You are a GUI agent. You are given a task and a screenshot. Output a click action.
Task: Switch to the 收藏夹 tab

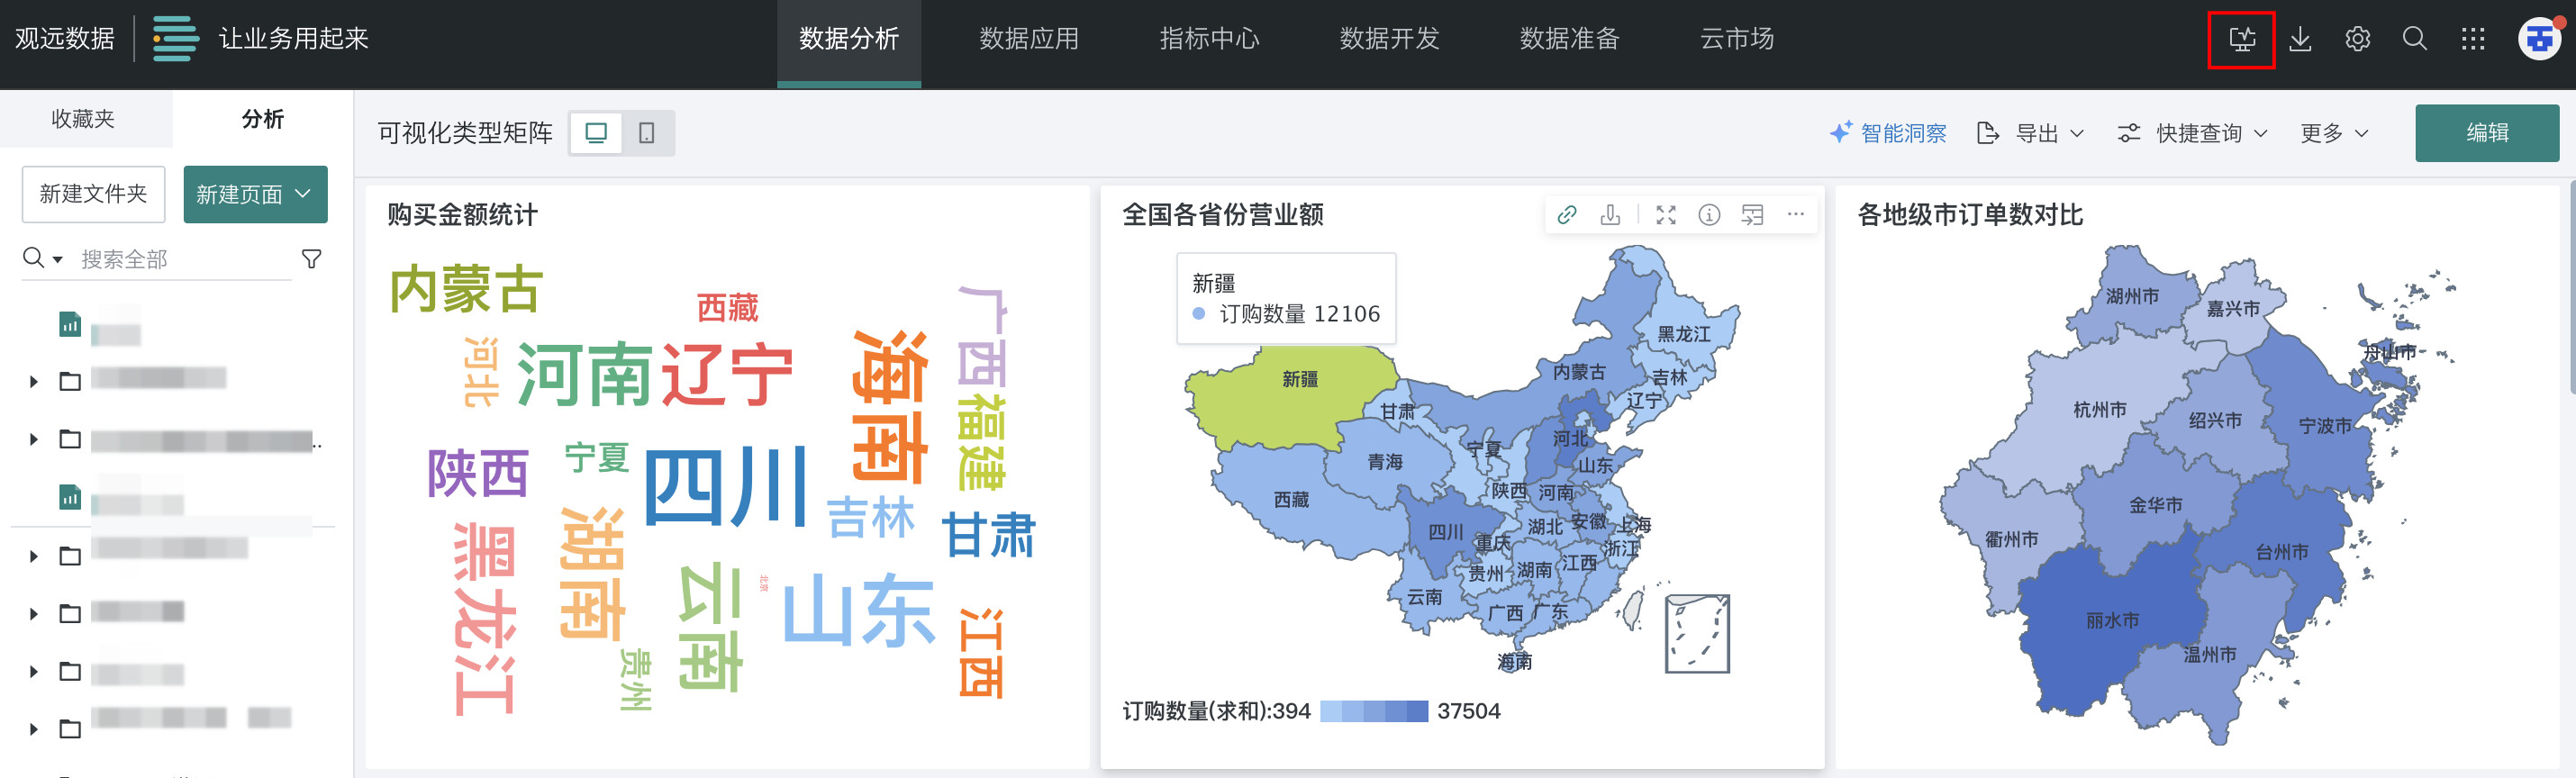coord(83,119)
